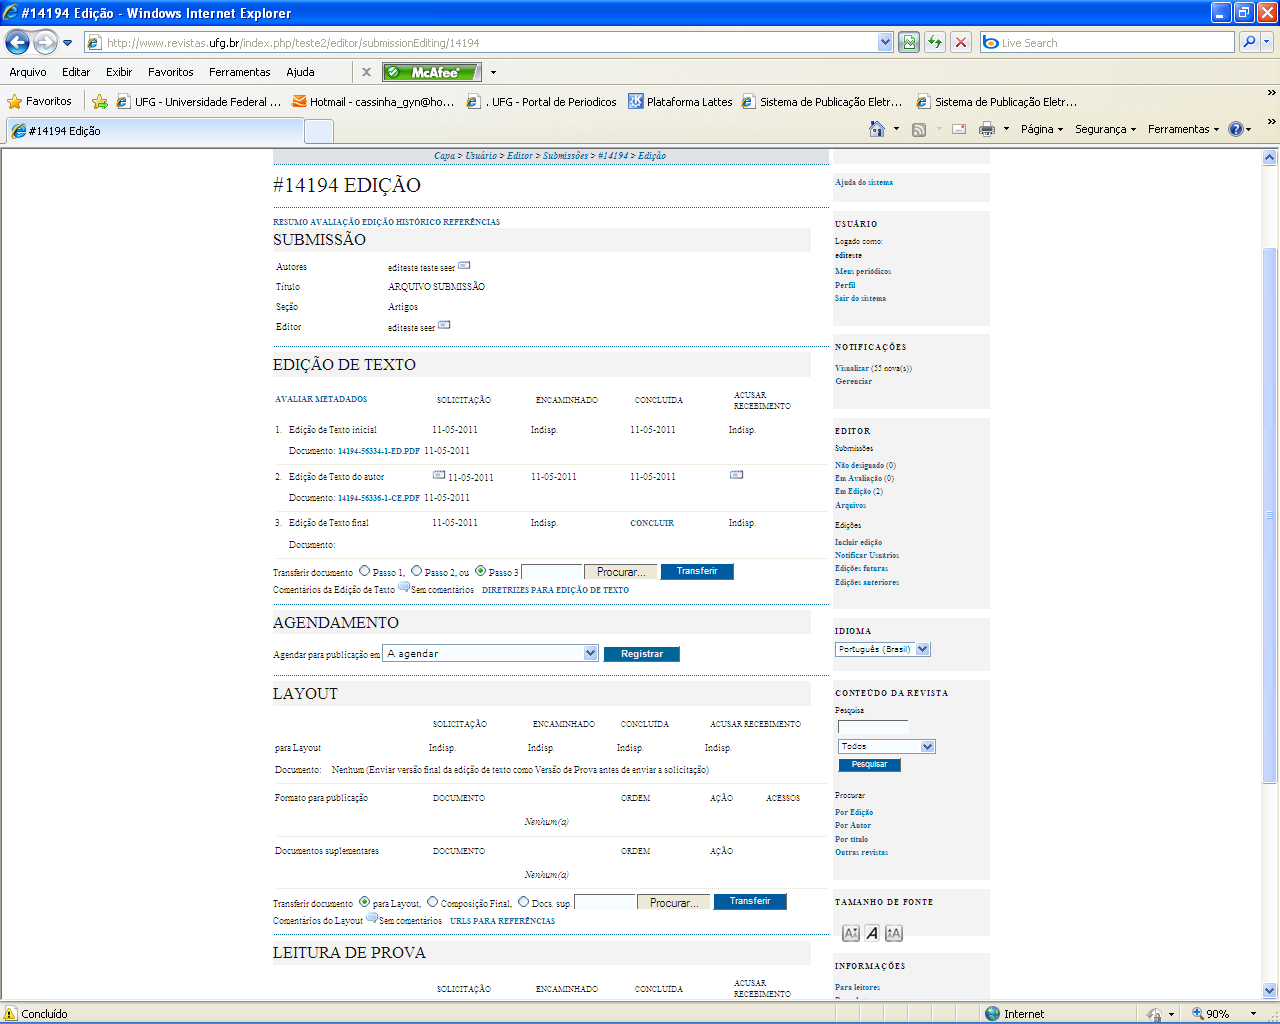Open the zoom level 90% dropdown
1280x1024 pixels.
click(x=1253, y=1014)
